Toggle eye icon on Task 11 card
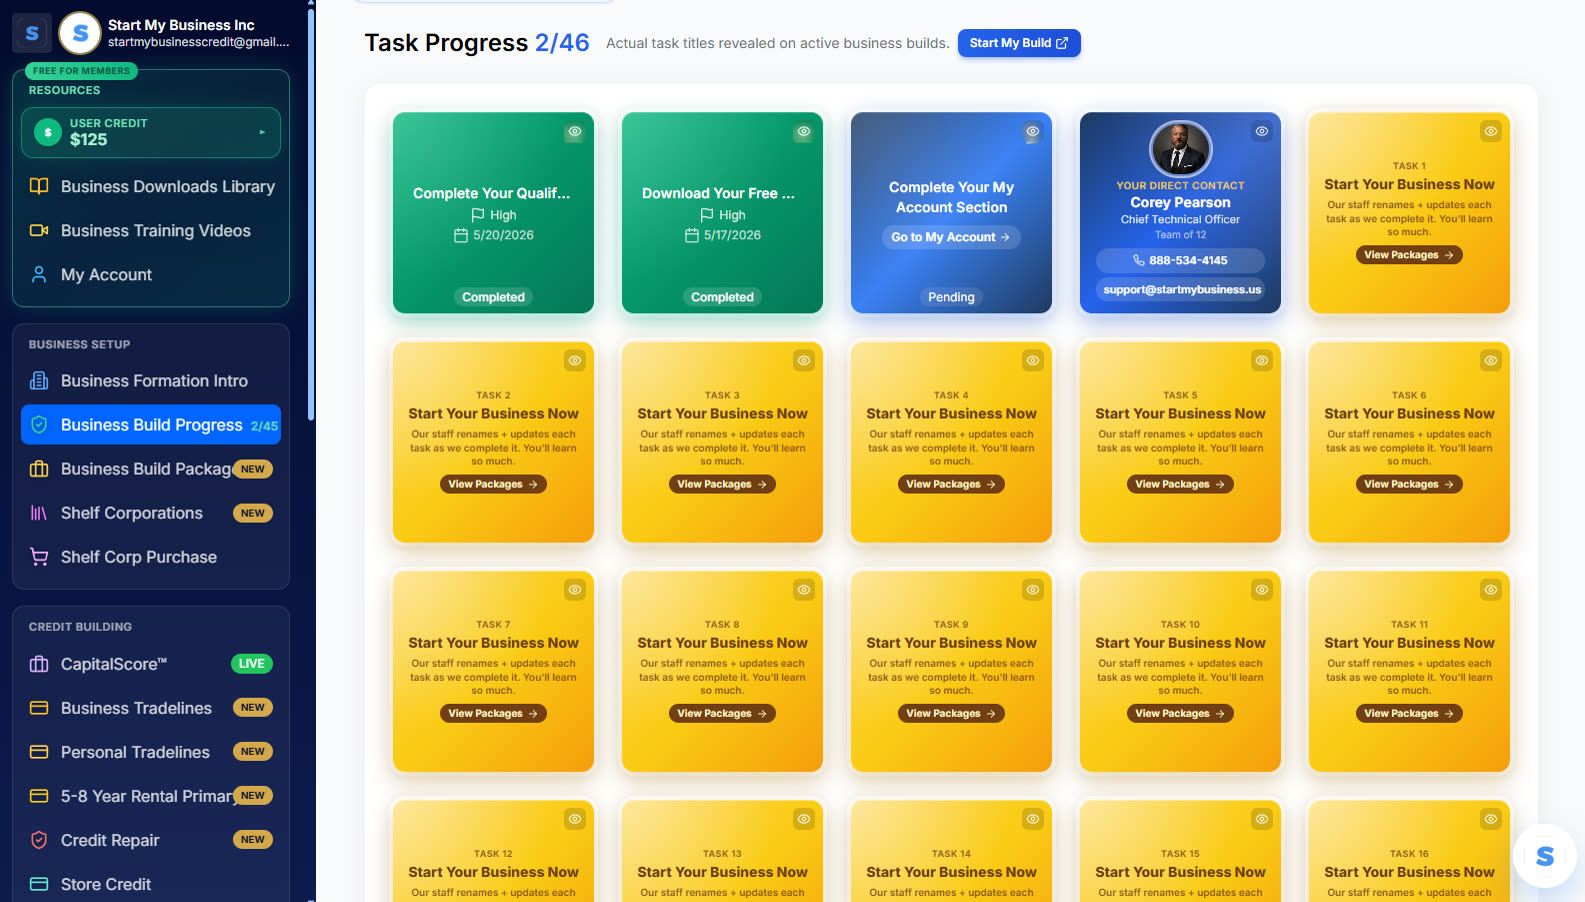 click(x=1491, y=590)
